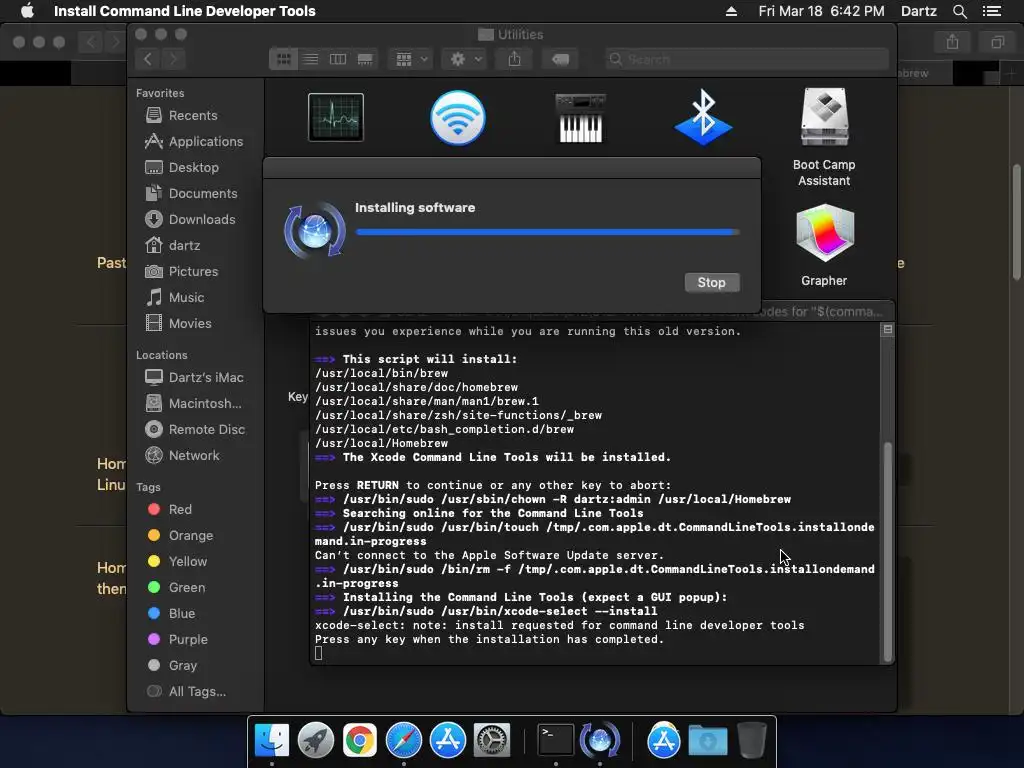
Task: Go back in Finder Utilities window
Action: click(148, 59)
